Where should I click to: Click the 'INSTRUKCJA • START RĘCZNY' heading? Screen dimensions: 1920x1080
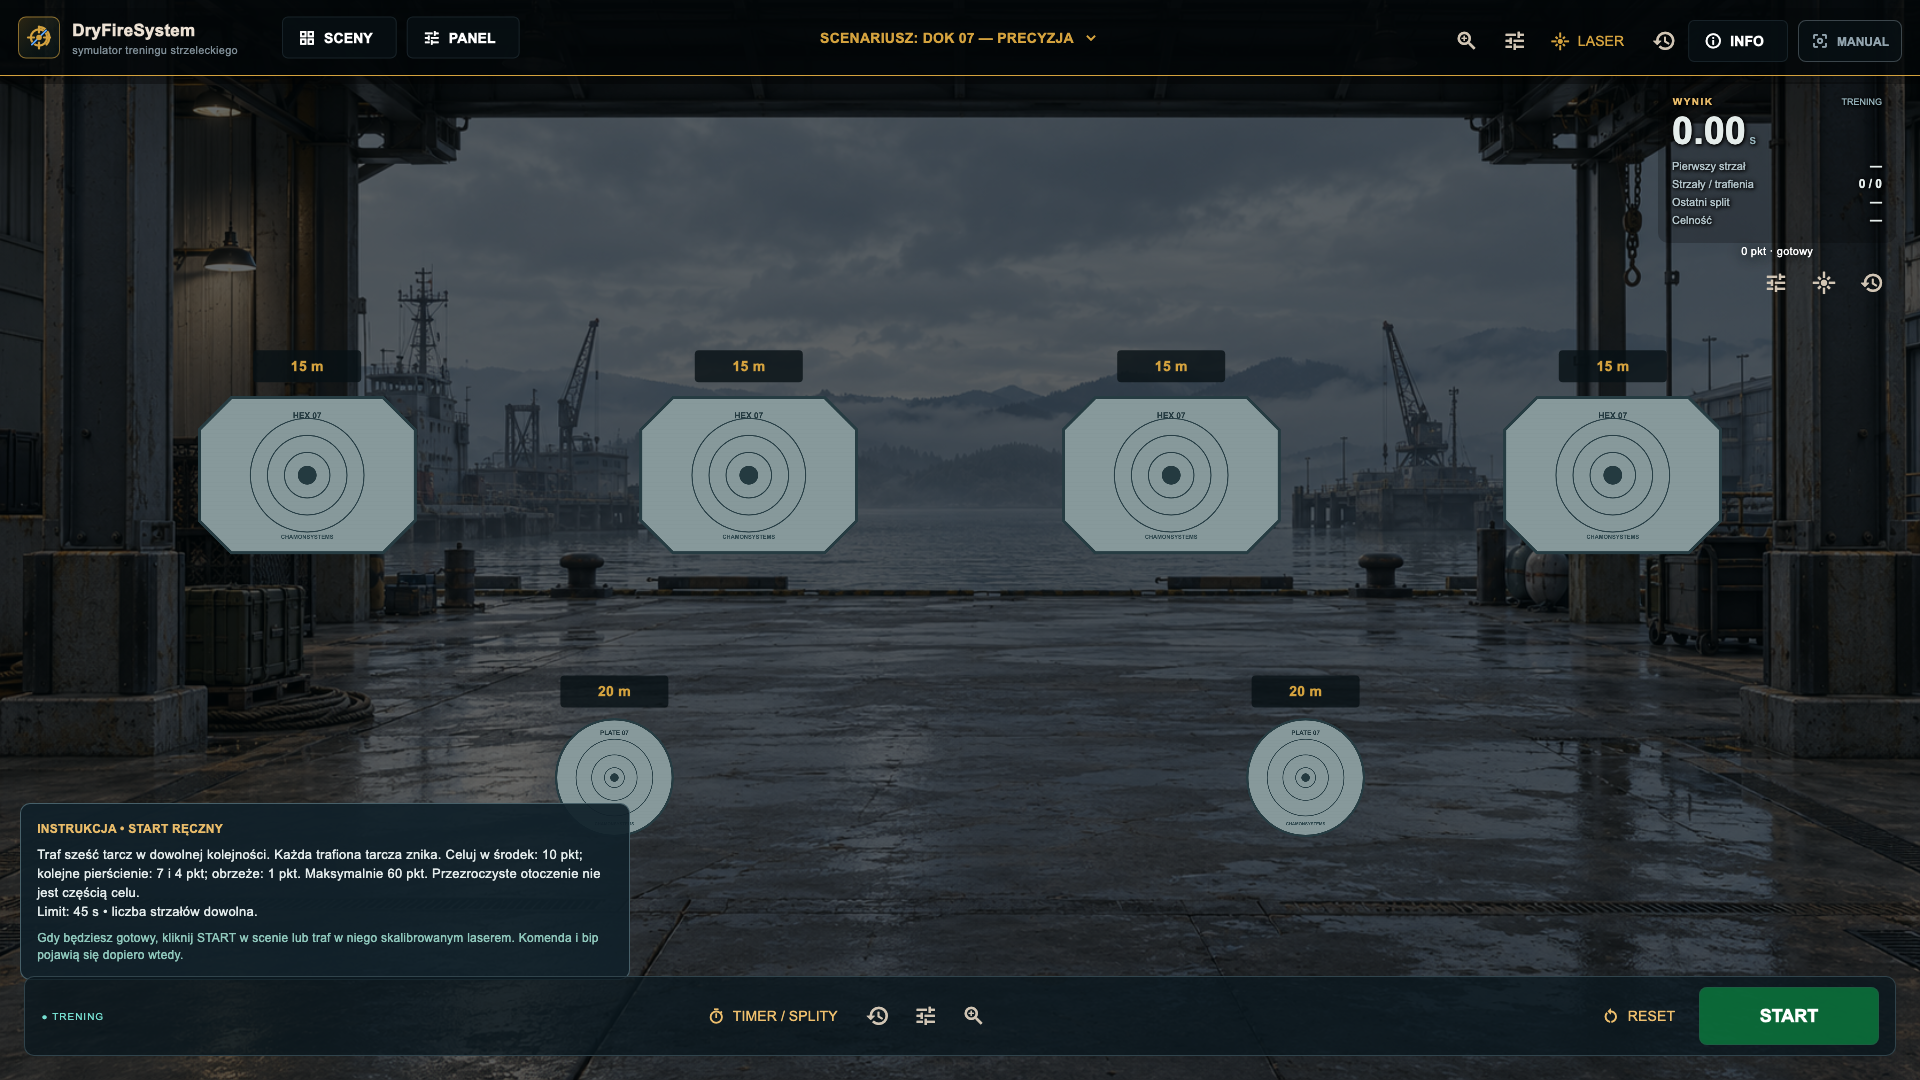pos(130,829)
